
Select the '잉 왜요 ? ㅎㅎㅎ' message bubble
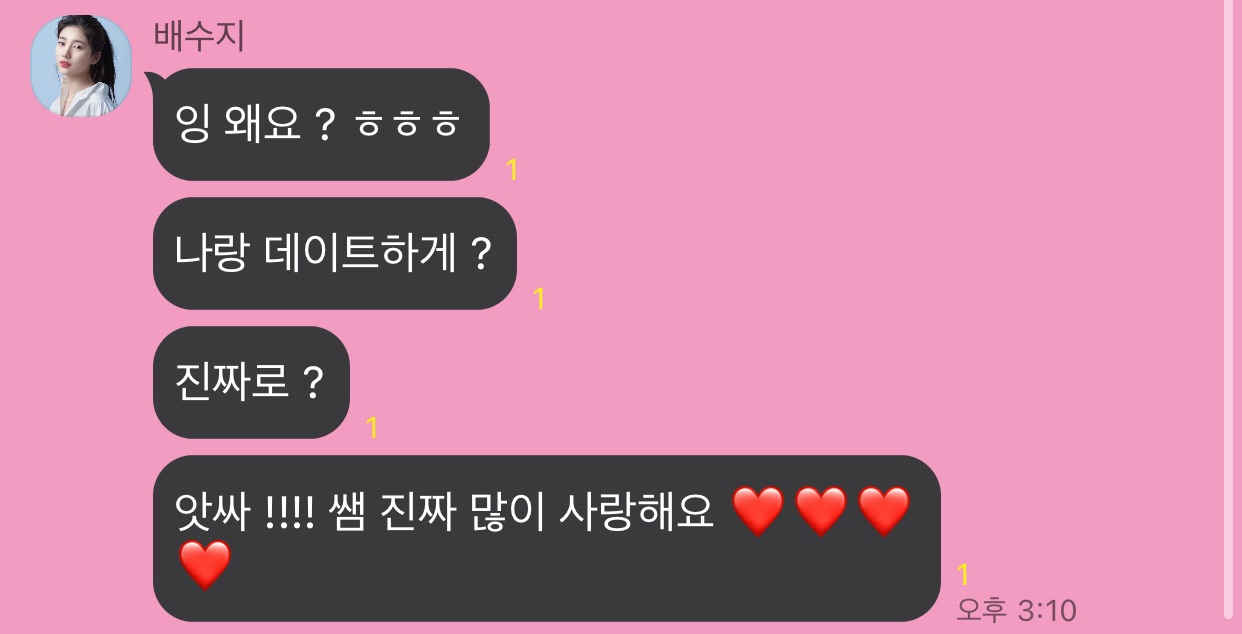(x=321, y=125)
